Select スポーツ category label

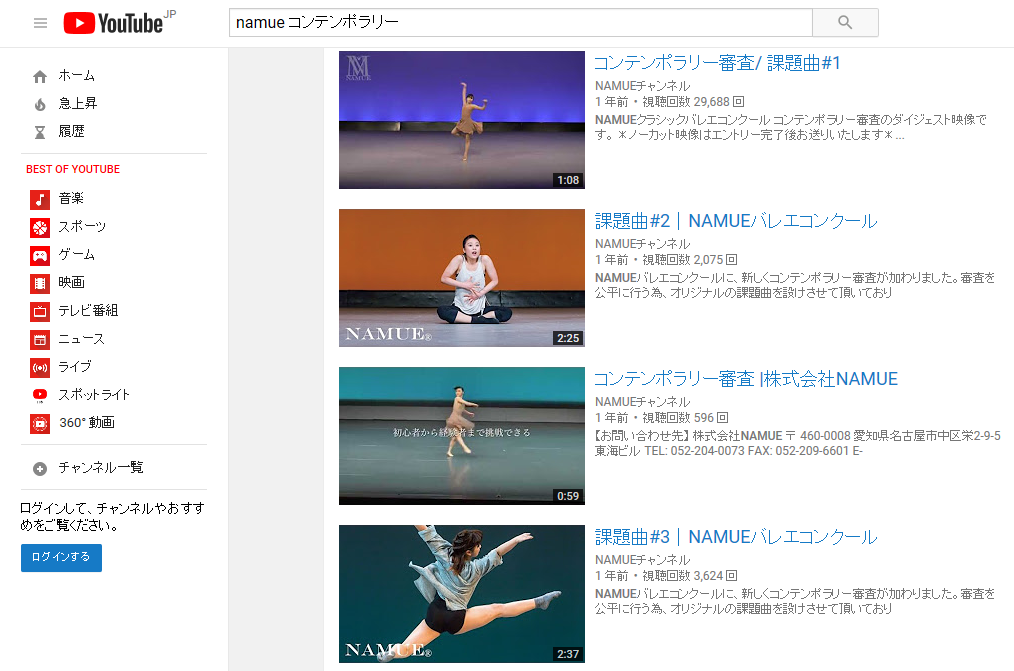82,226
